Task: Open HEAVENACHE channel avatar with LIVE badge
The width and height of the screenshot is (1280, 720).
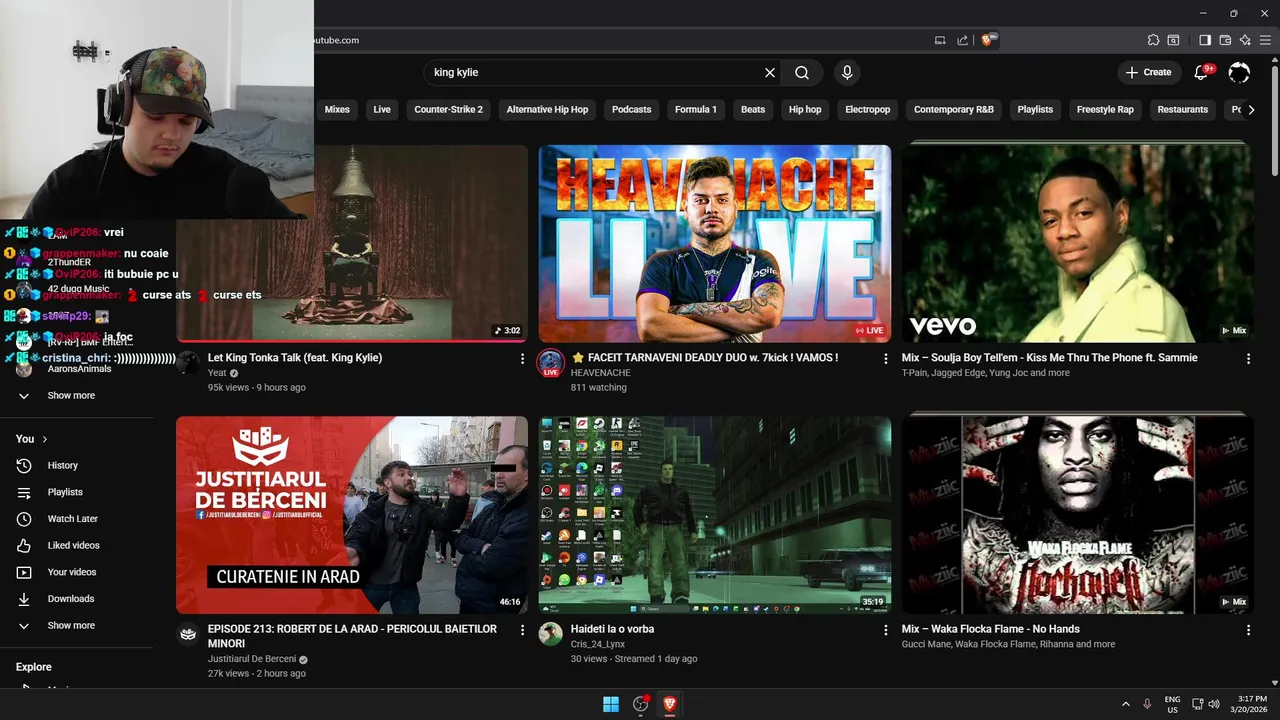Action: click(551, 363)
